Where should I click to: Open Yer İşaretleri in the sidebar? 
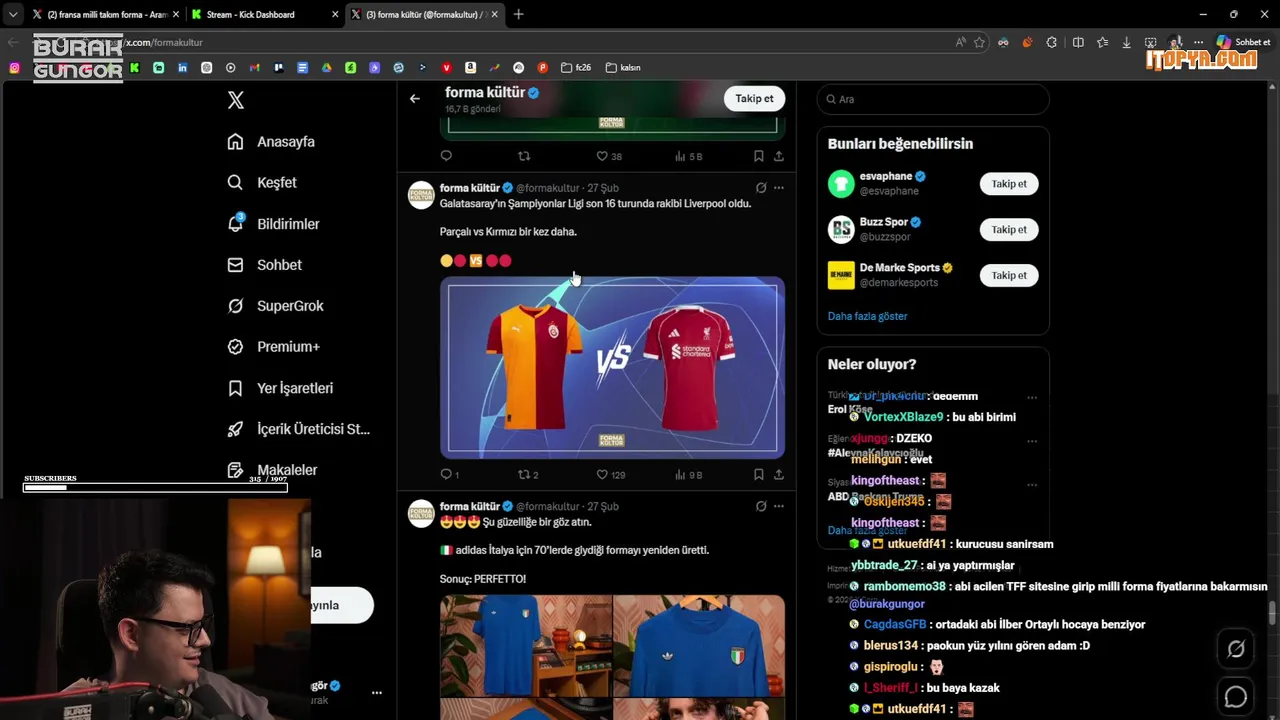tap(280, 388)
